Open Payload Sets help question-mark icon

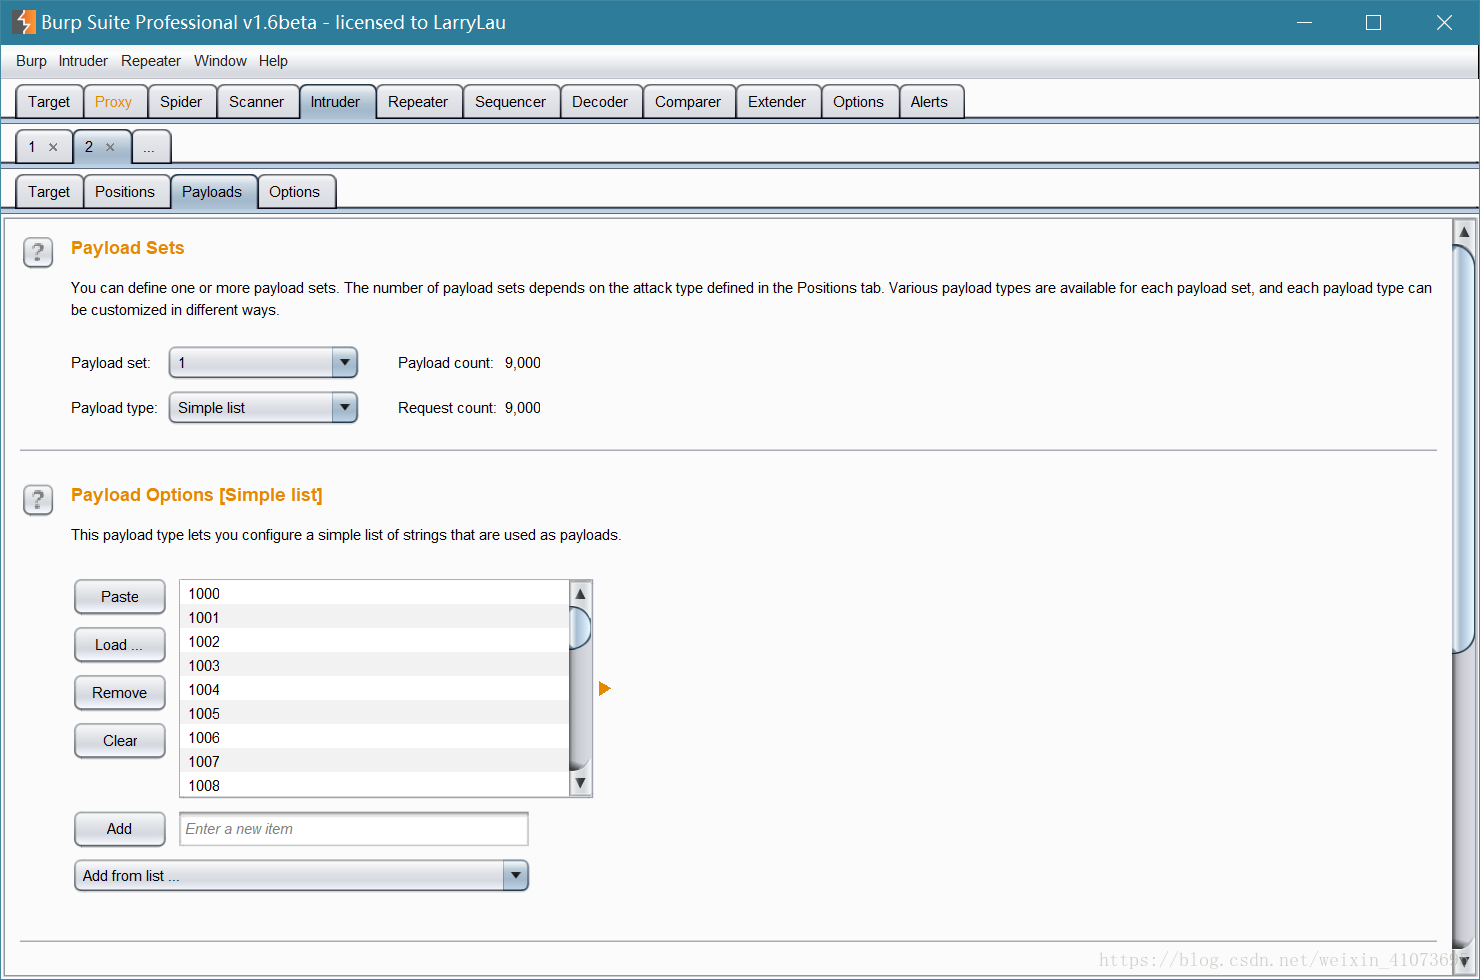(x=38, y=252)
